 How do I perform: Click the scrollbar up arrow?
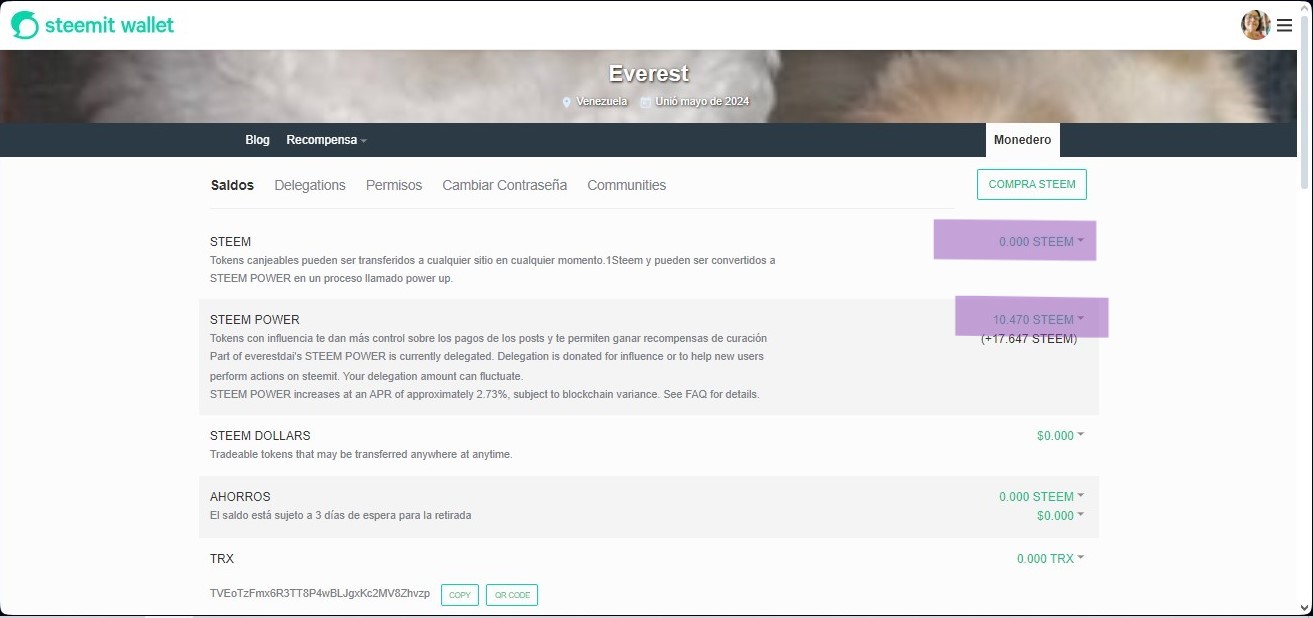(1305, 7)
